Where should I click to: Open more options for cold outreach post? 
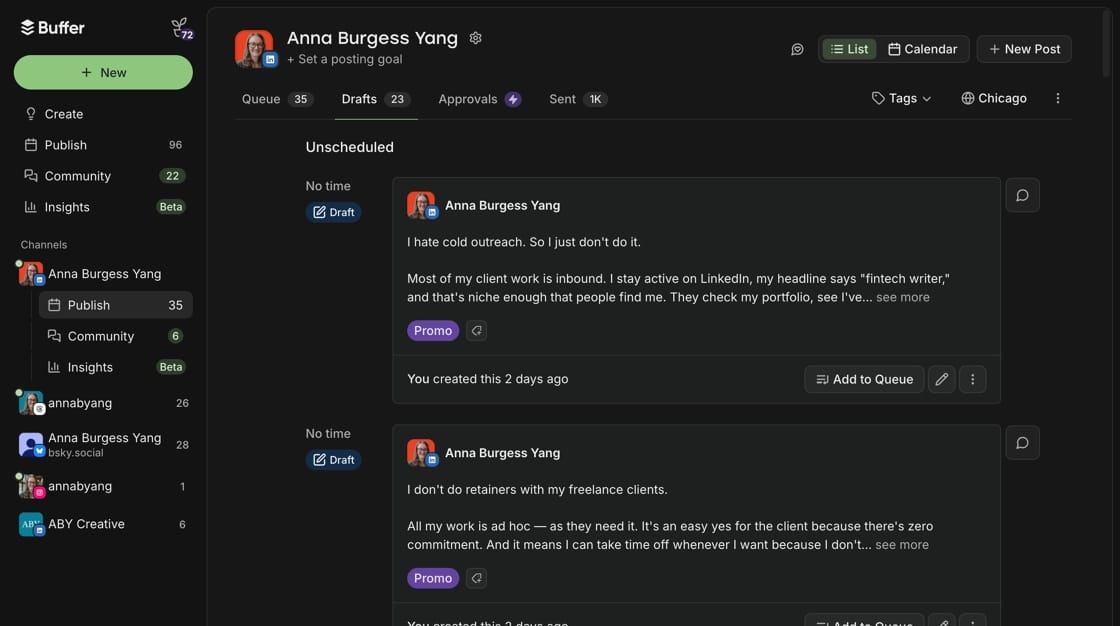pos(972,379)
